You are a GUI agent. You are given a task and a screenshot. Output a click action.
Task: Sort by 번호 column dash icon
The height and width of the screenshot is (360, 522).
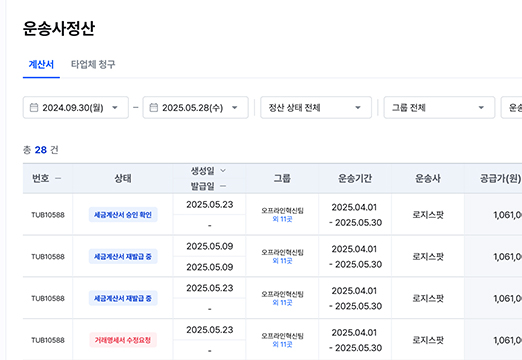click(58, 178)
